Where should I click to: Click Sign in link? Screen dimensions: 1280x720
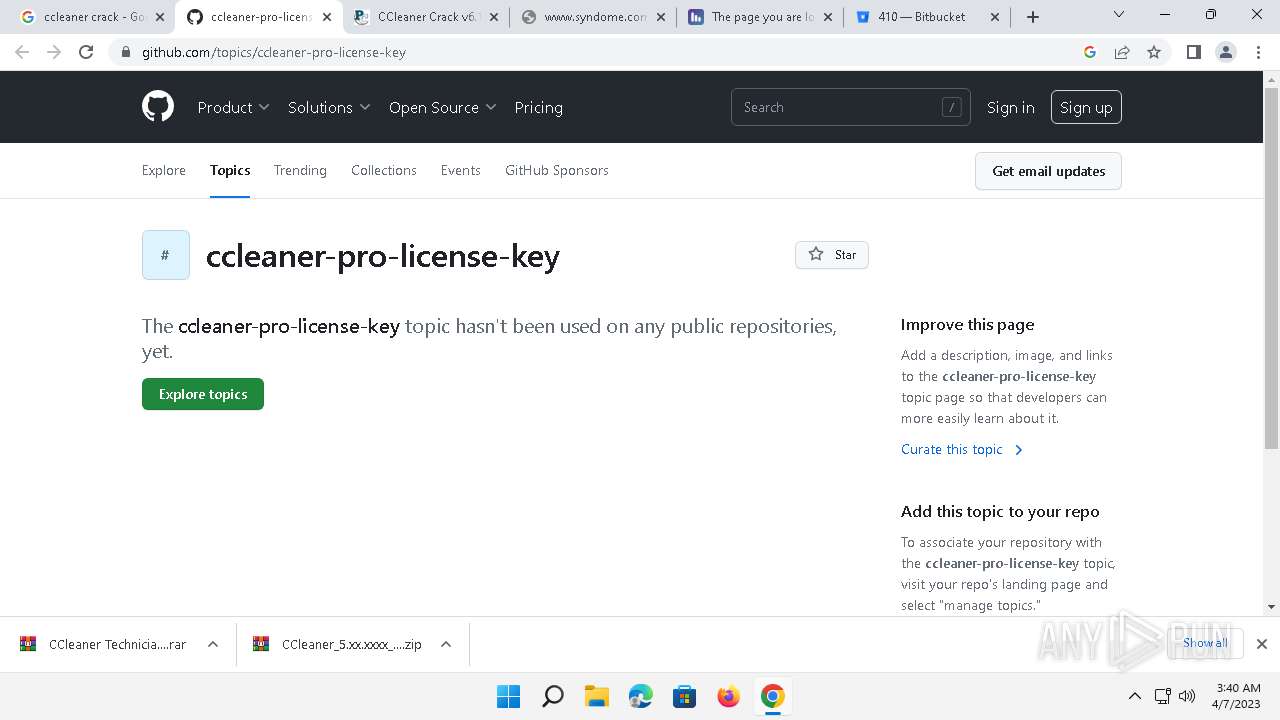tap(1011, 107)
